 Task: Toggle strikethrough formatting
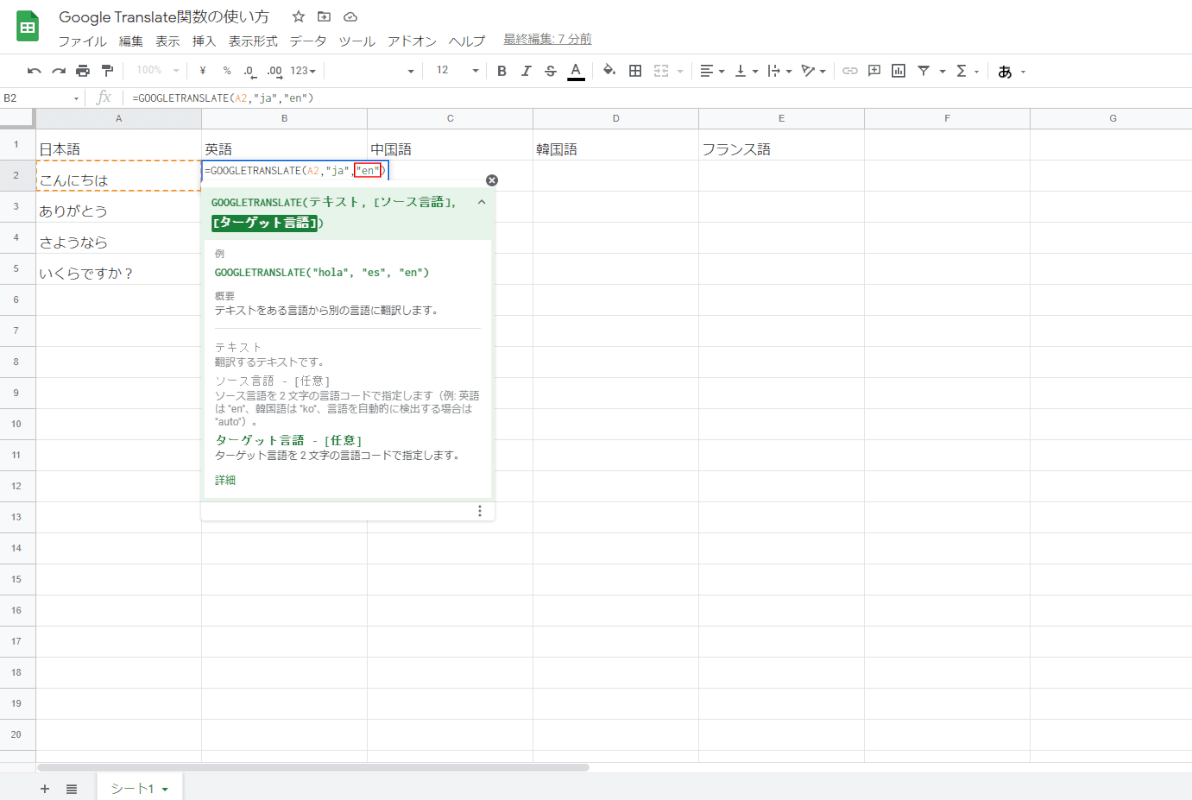[x=550, y=71]
